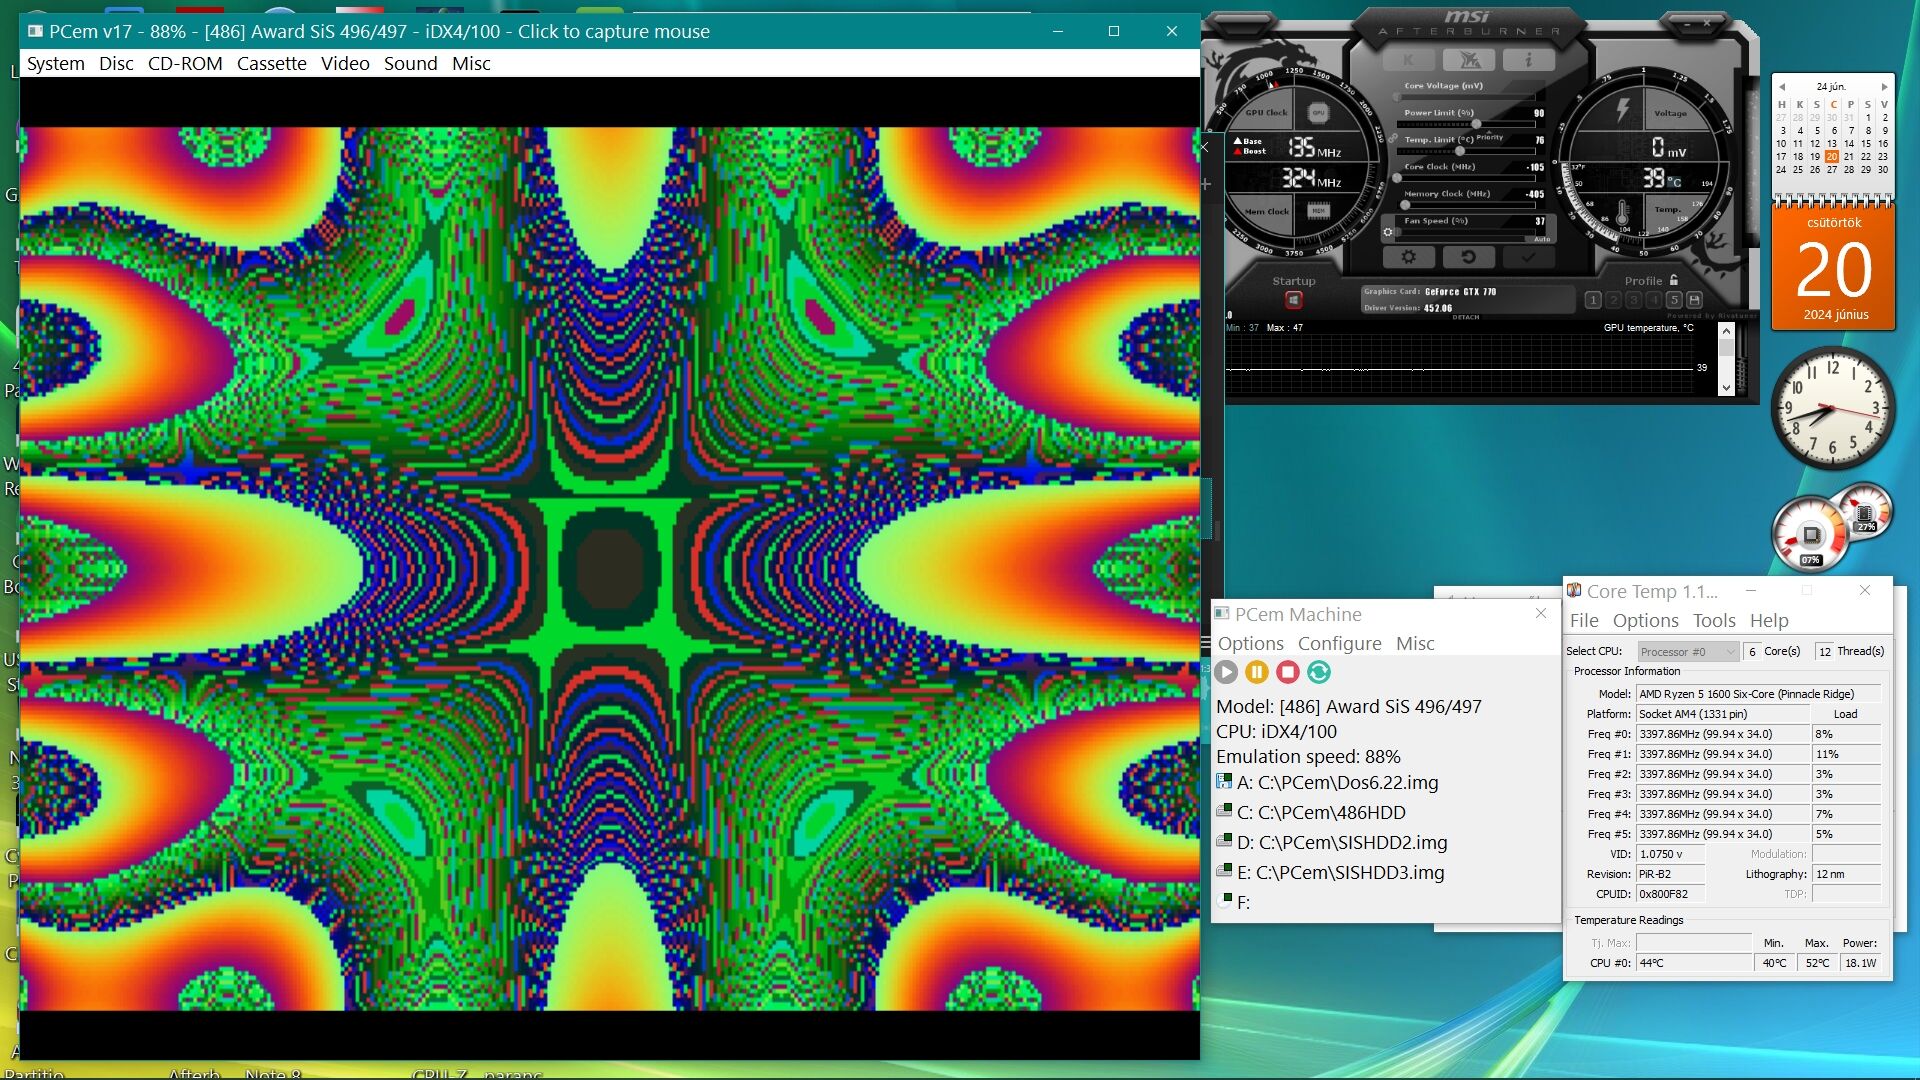Click the MSI Kombustor 'K' button
This screenshot has width=1920, height=1080.
(x=1409, y=61)
